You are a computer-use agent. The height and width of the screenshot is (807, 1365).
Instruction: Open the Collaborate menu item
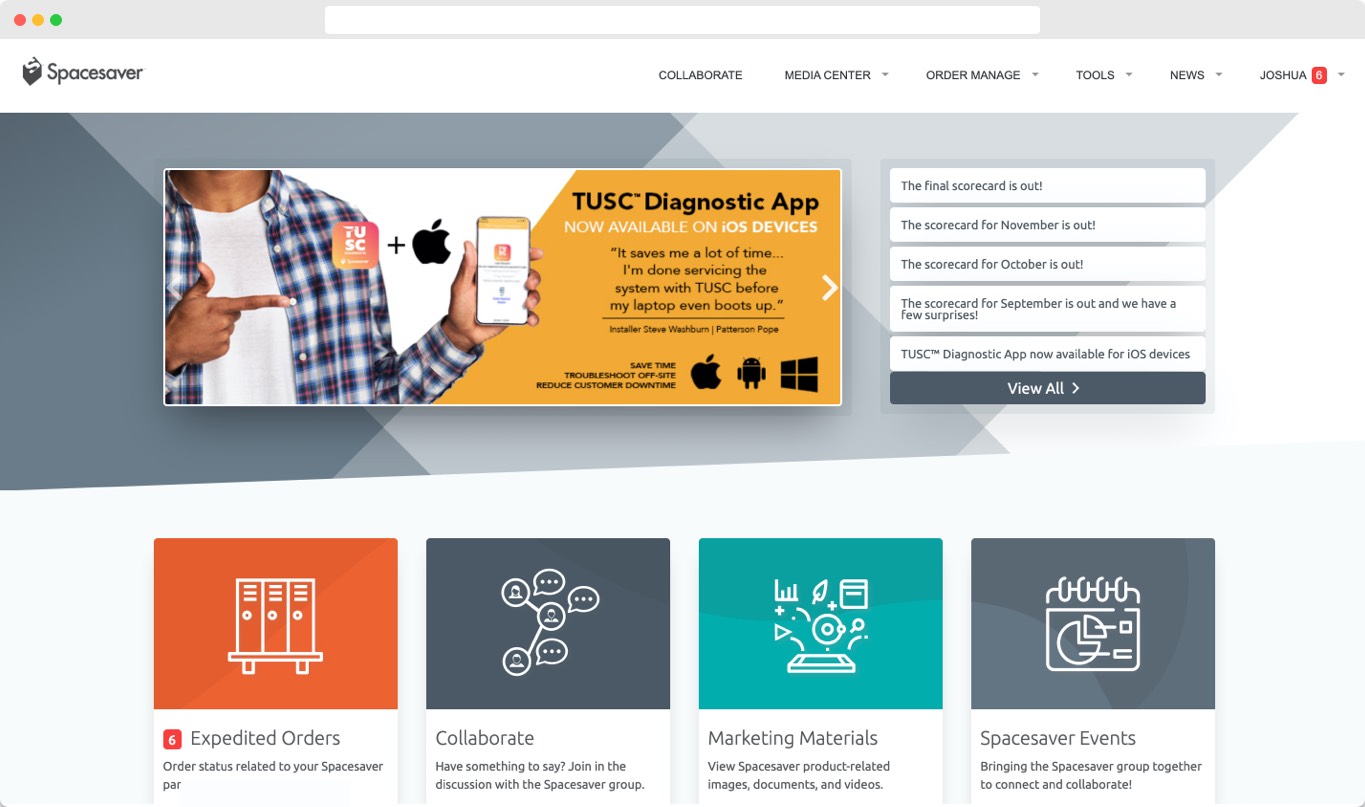(700, 75)
